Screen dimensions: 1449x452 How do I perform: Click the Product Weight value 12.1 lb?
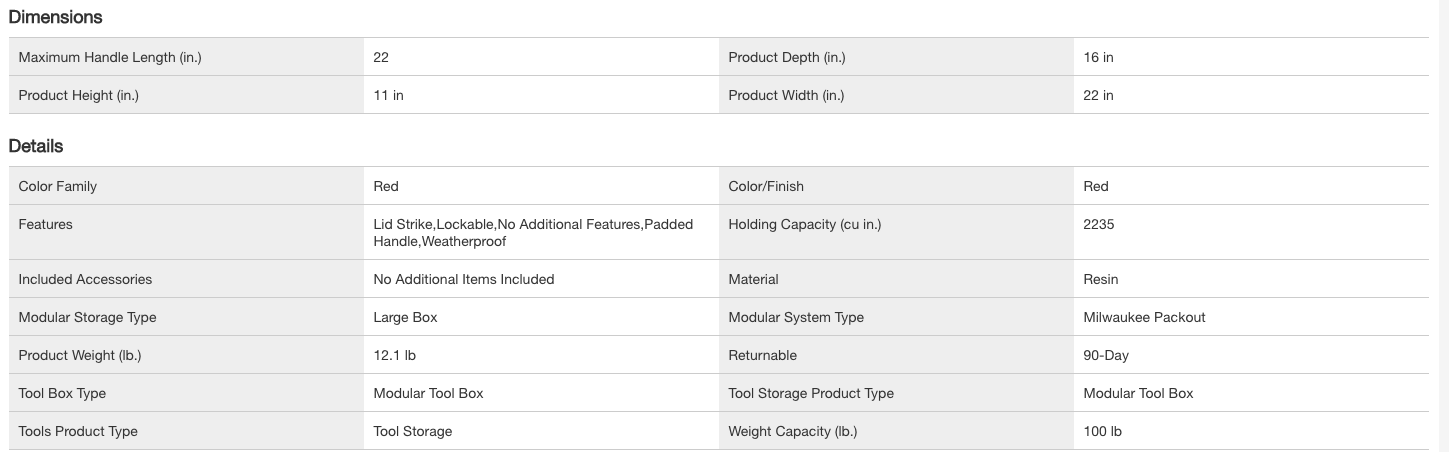pos(394,356)
